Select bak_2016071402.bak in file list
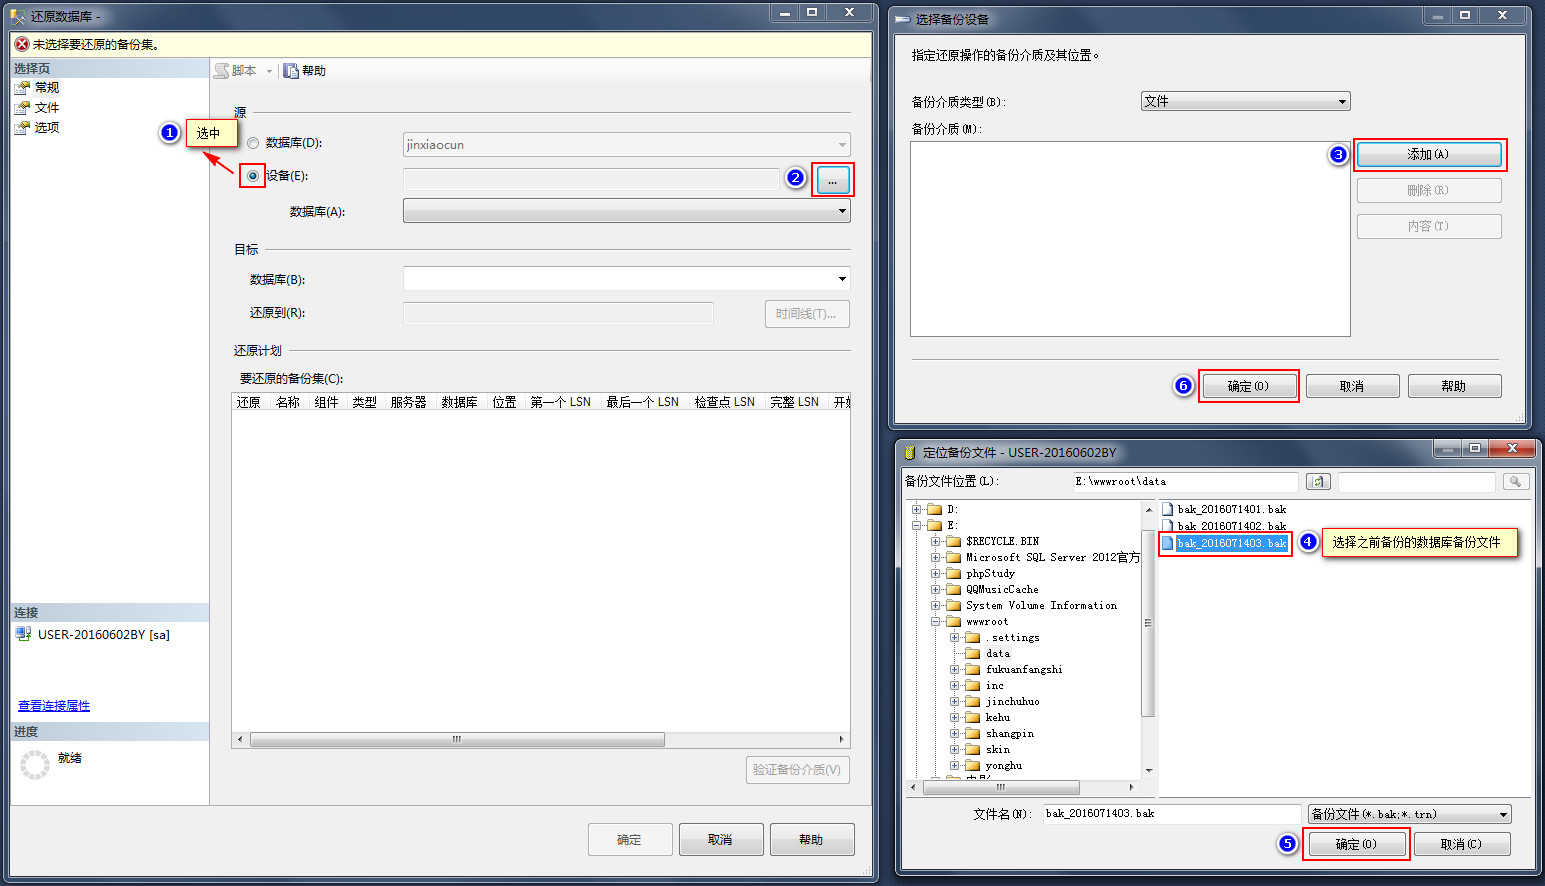The height and width of the screenshot is (886, 1545). click(x=1231, y=526)
